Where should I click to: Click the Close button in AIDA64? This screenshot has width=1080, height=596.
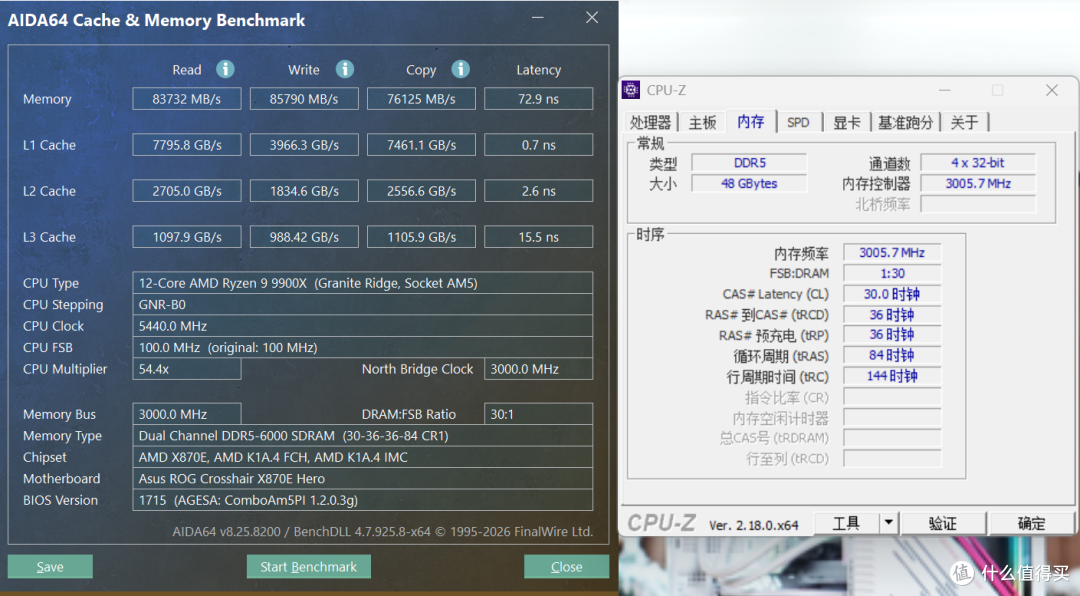click(x=566, y=566)
